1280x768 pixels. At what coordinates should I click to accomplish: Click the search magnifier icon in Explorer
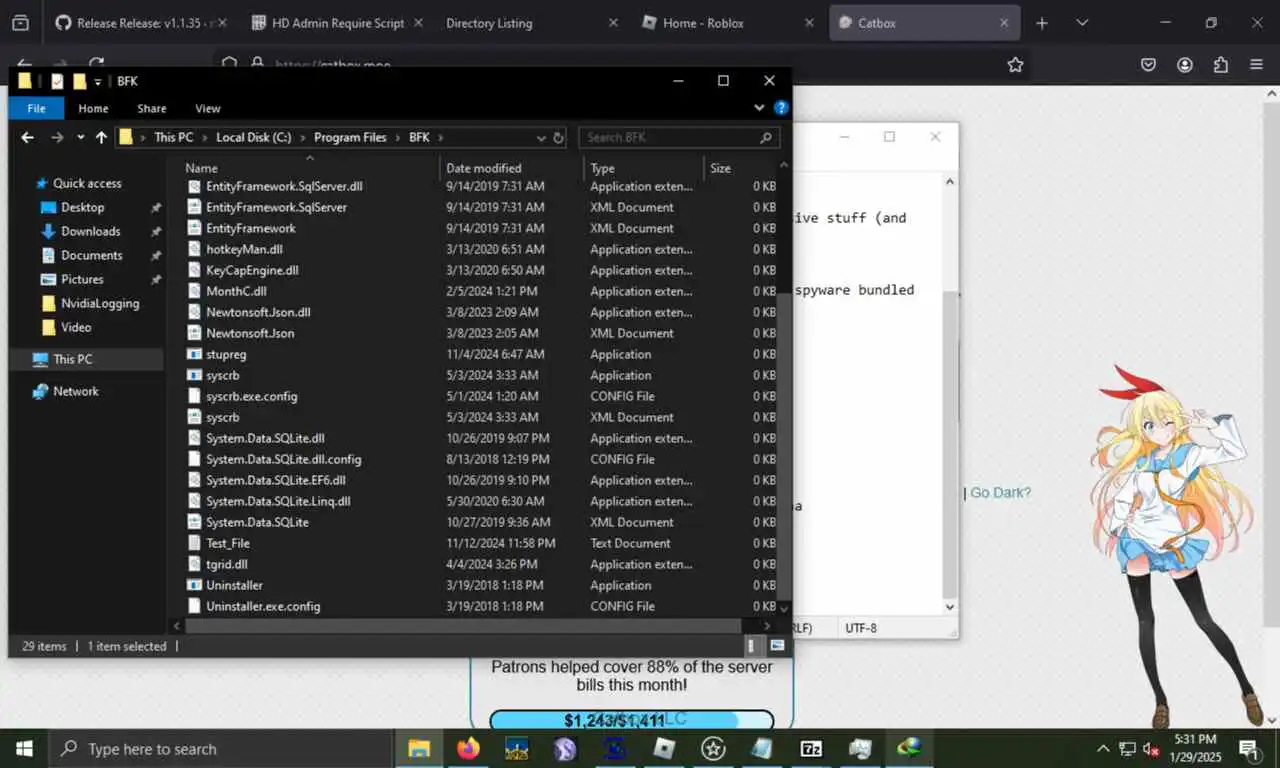pos(767,138)
